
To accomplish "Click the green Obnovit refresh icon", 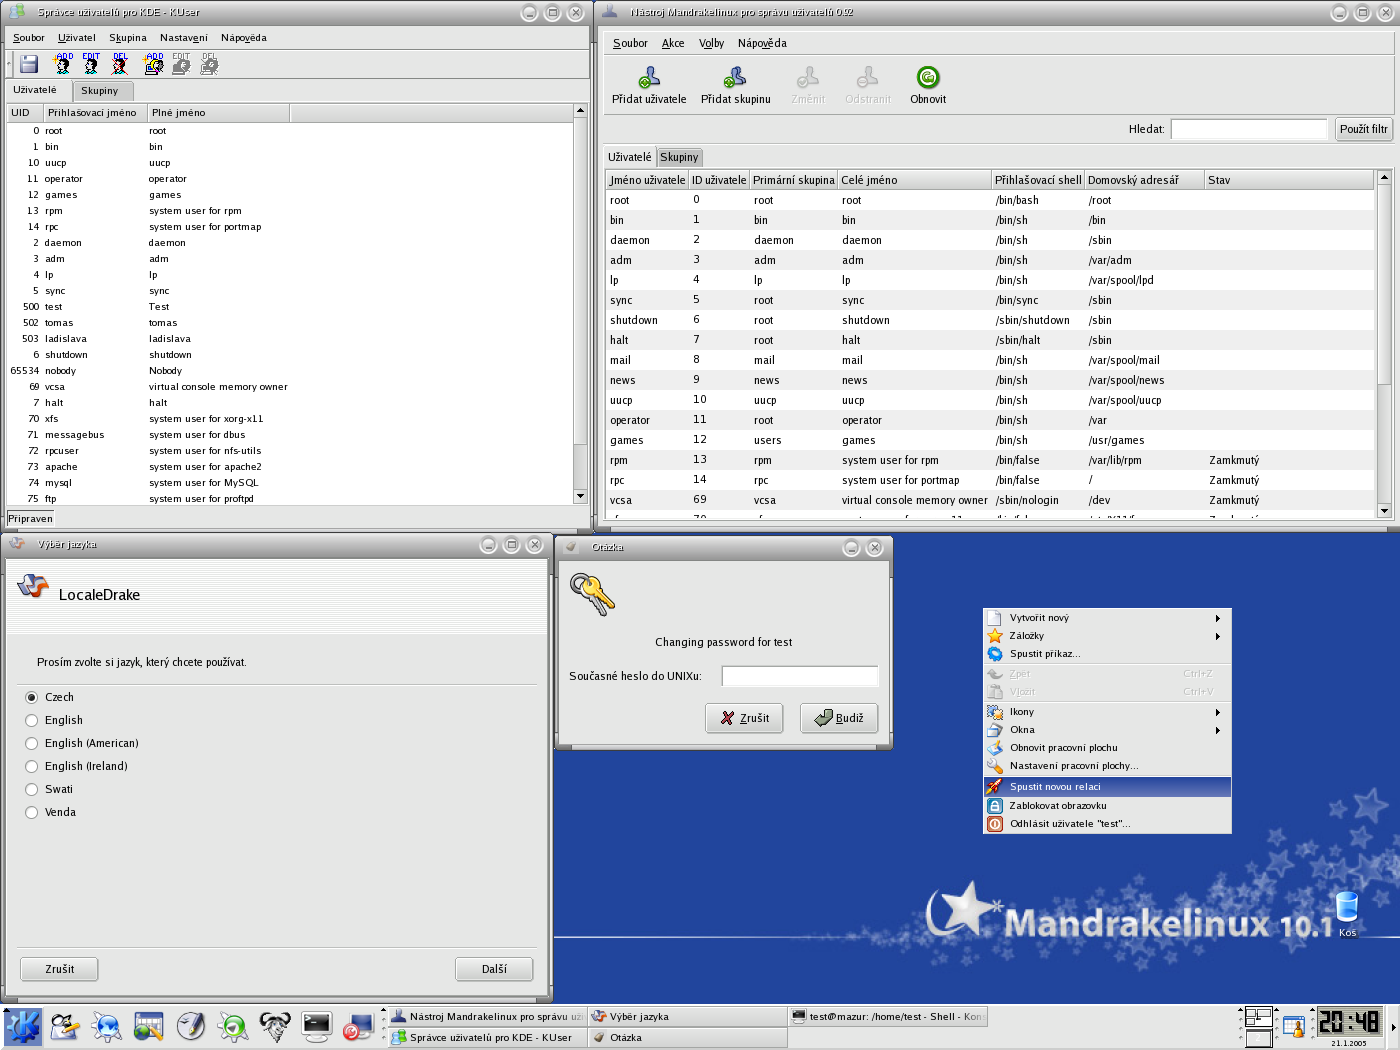I will tap(928, 77).
